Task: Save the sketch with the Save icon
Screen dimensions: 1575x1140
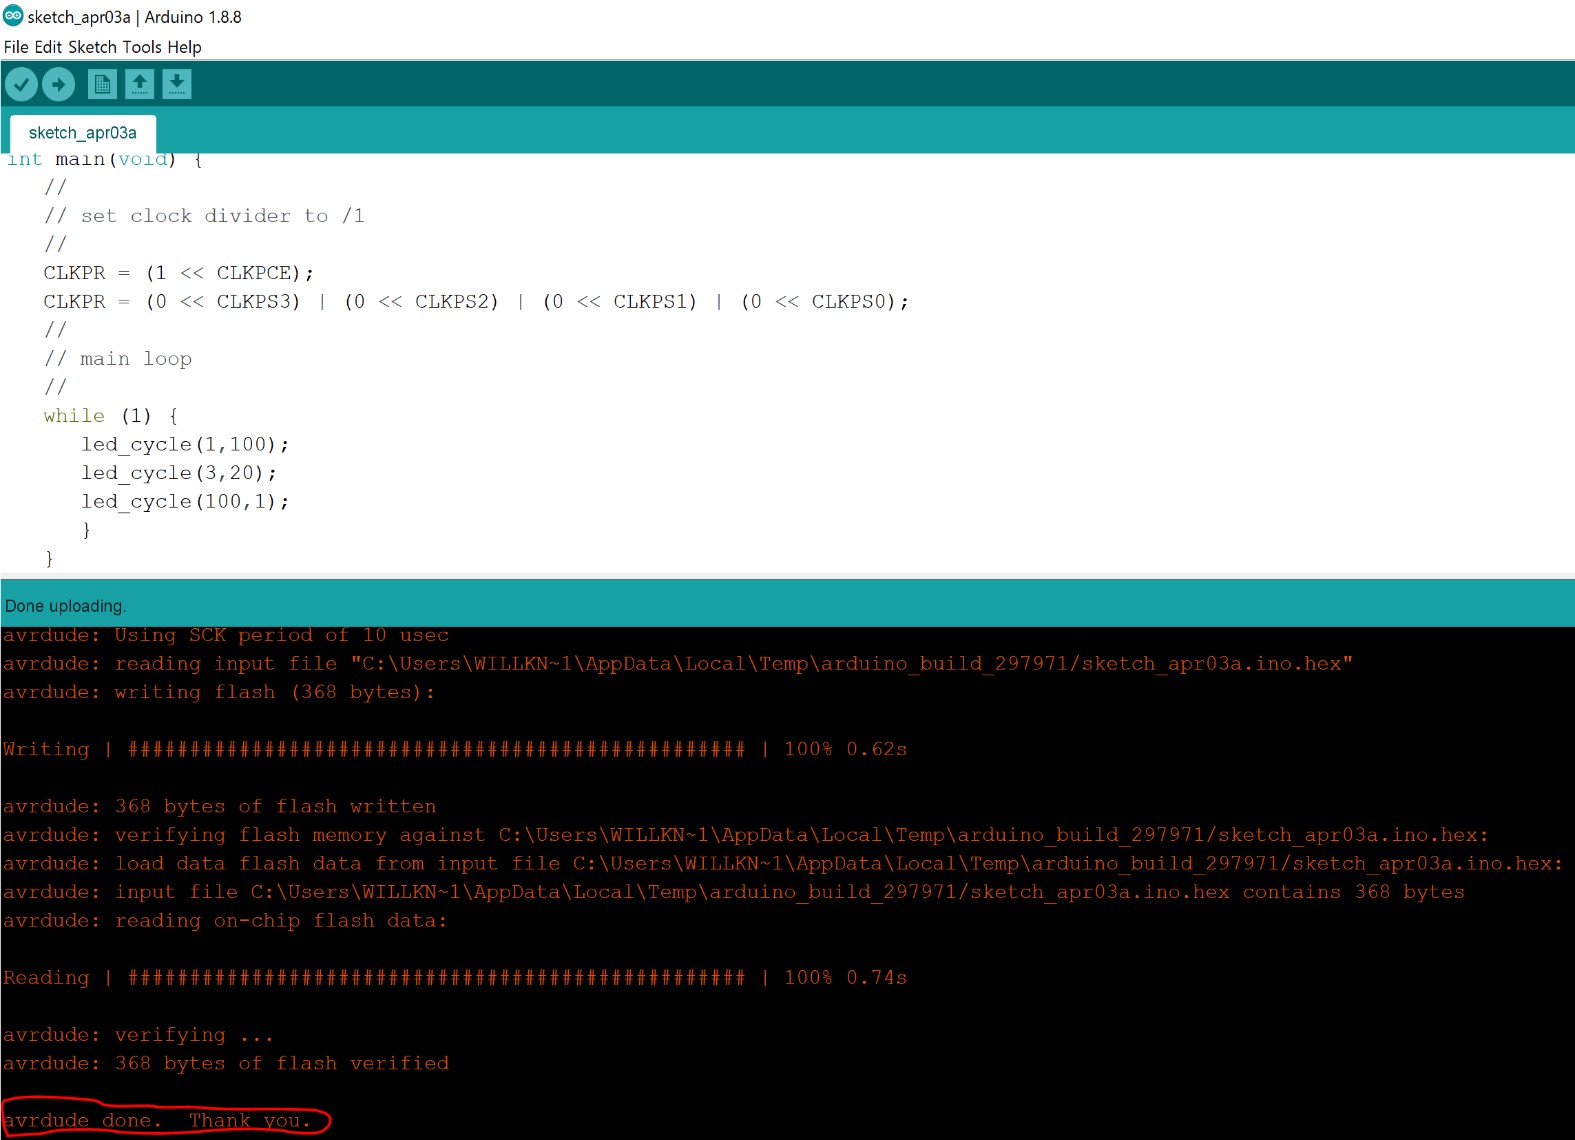Action: 177,84
